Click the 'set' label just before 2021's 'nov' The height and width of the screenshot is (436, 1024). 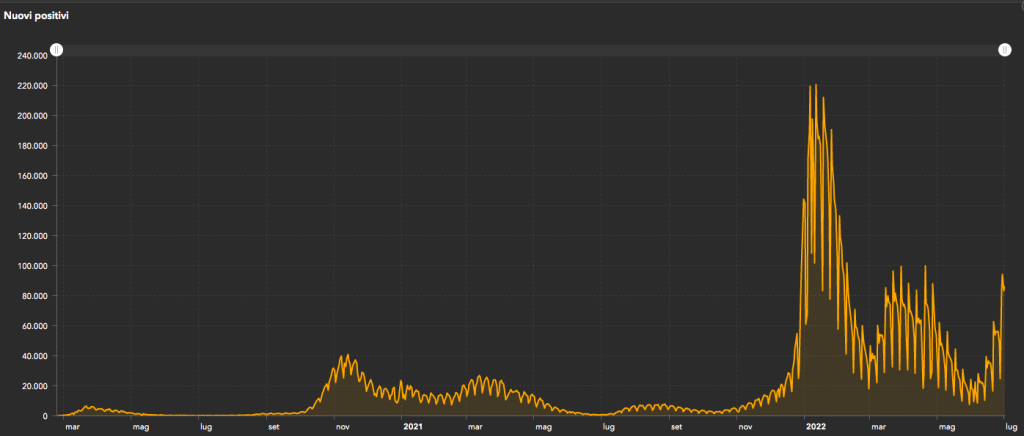click(x=677, y=426)
